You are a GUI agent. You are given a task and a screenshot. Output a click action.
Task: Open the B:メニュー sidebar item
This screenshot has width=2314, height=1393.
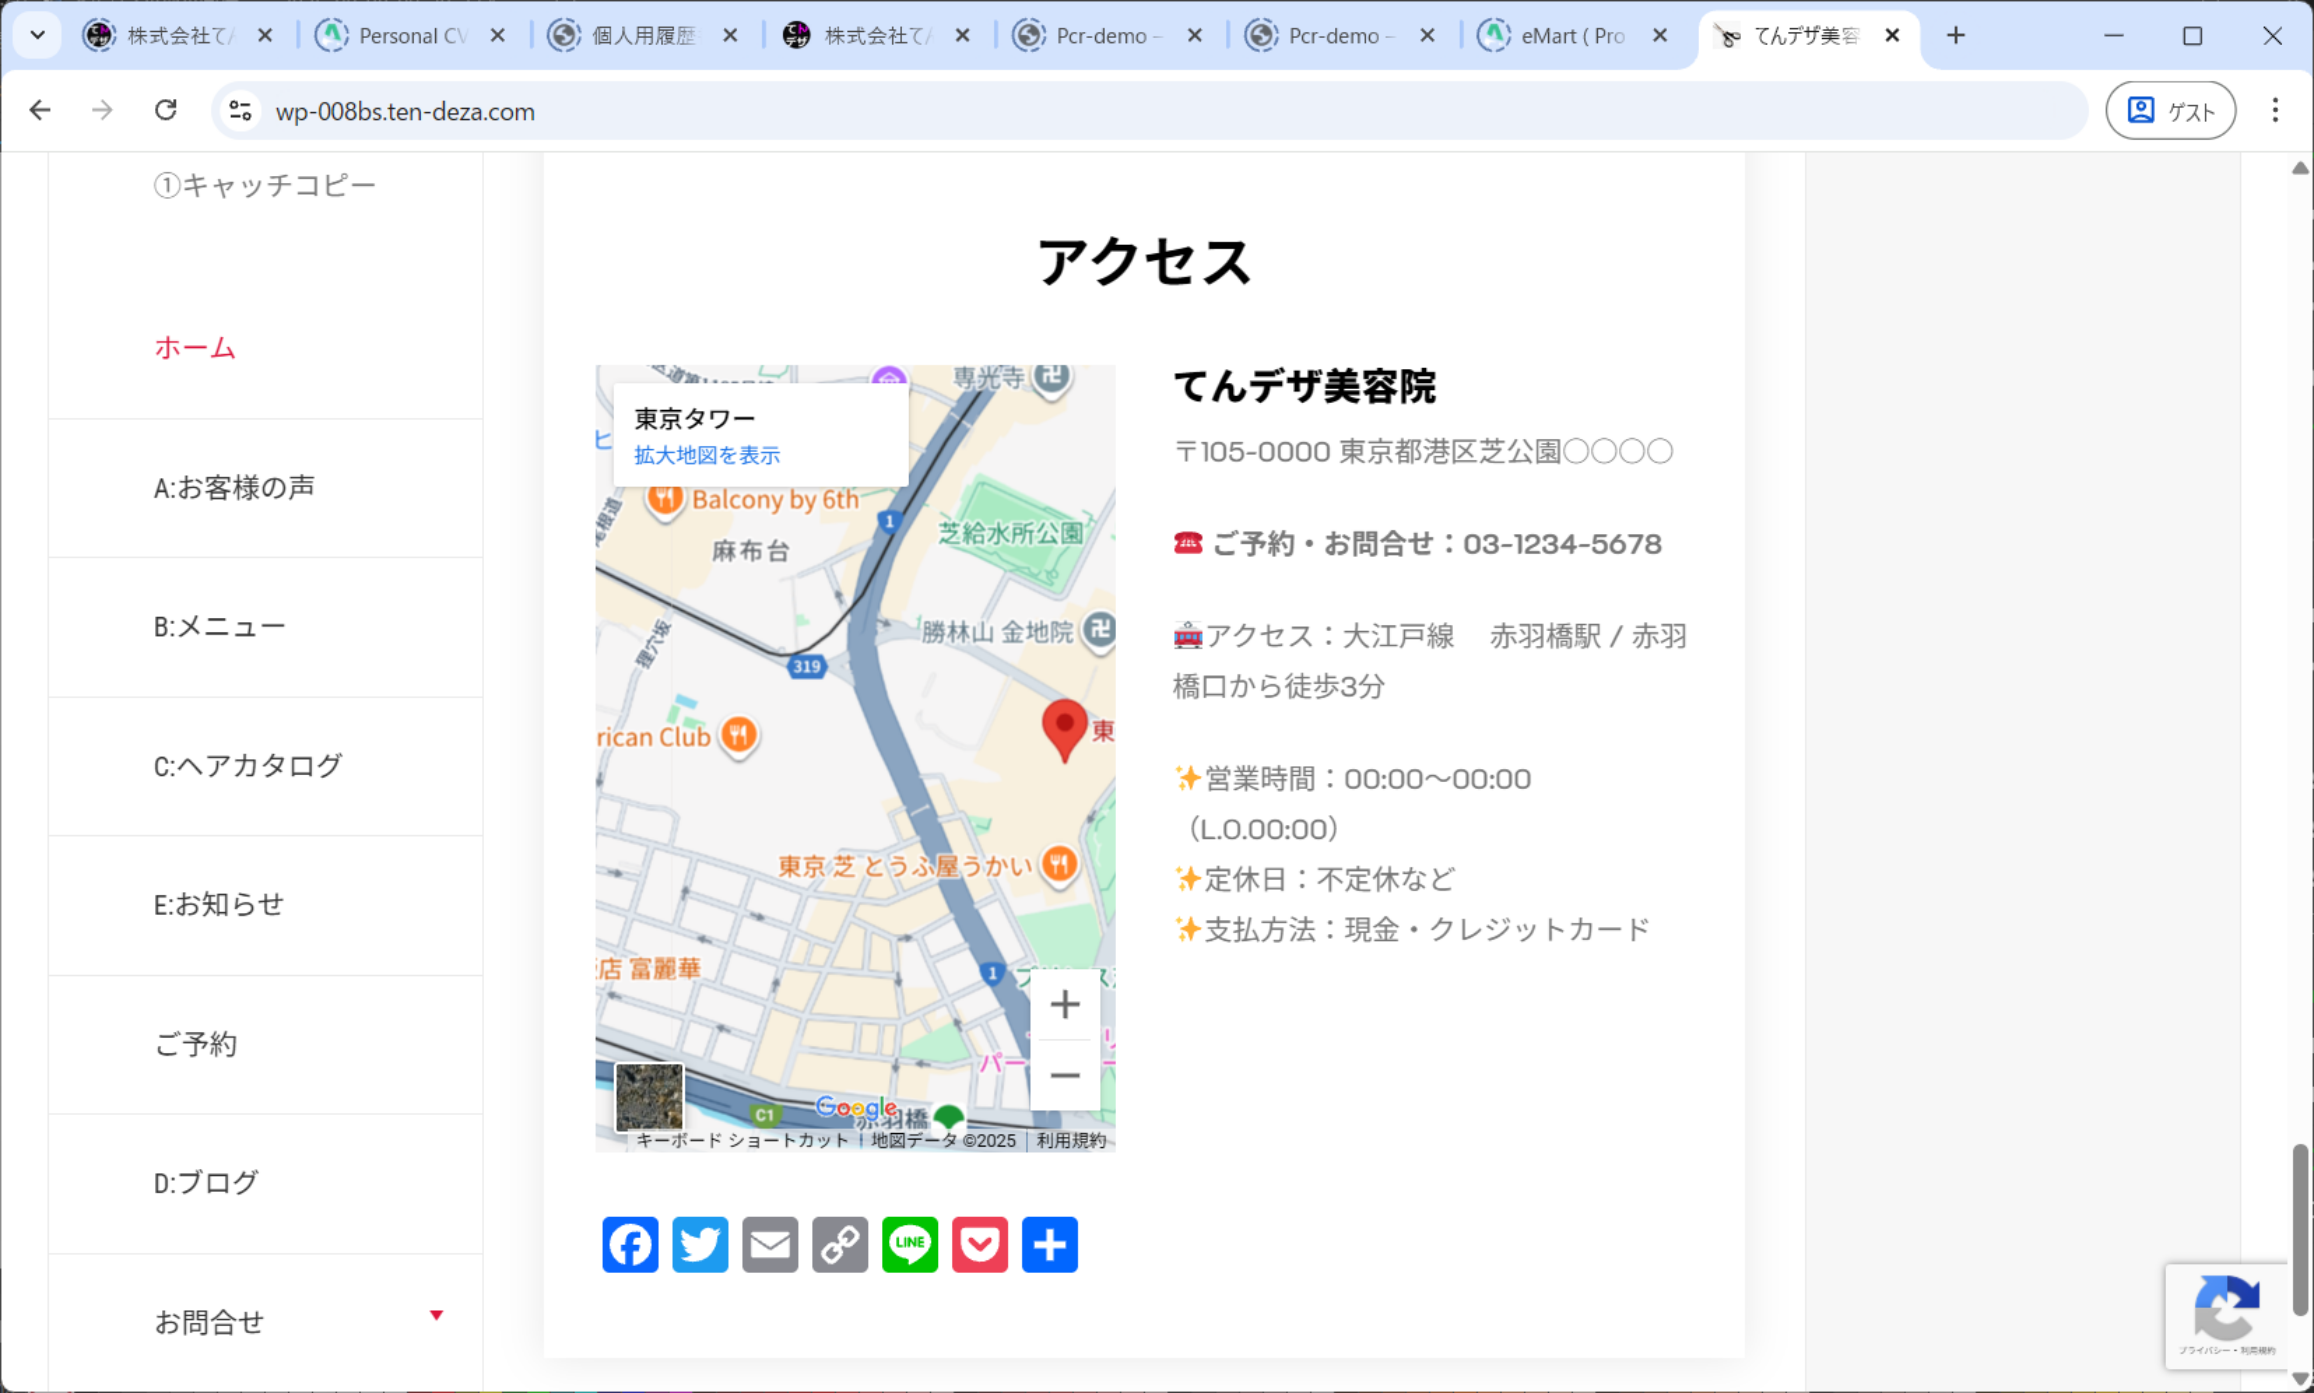(220, 627)
